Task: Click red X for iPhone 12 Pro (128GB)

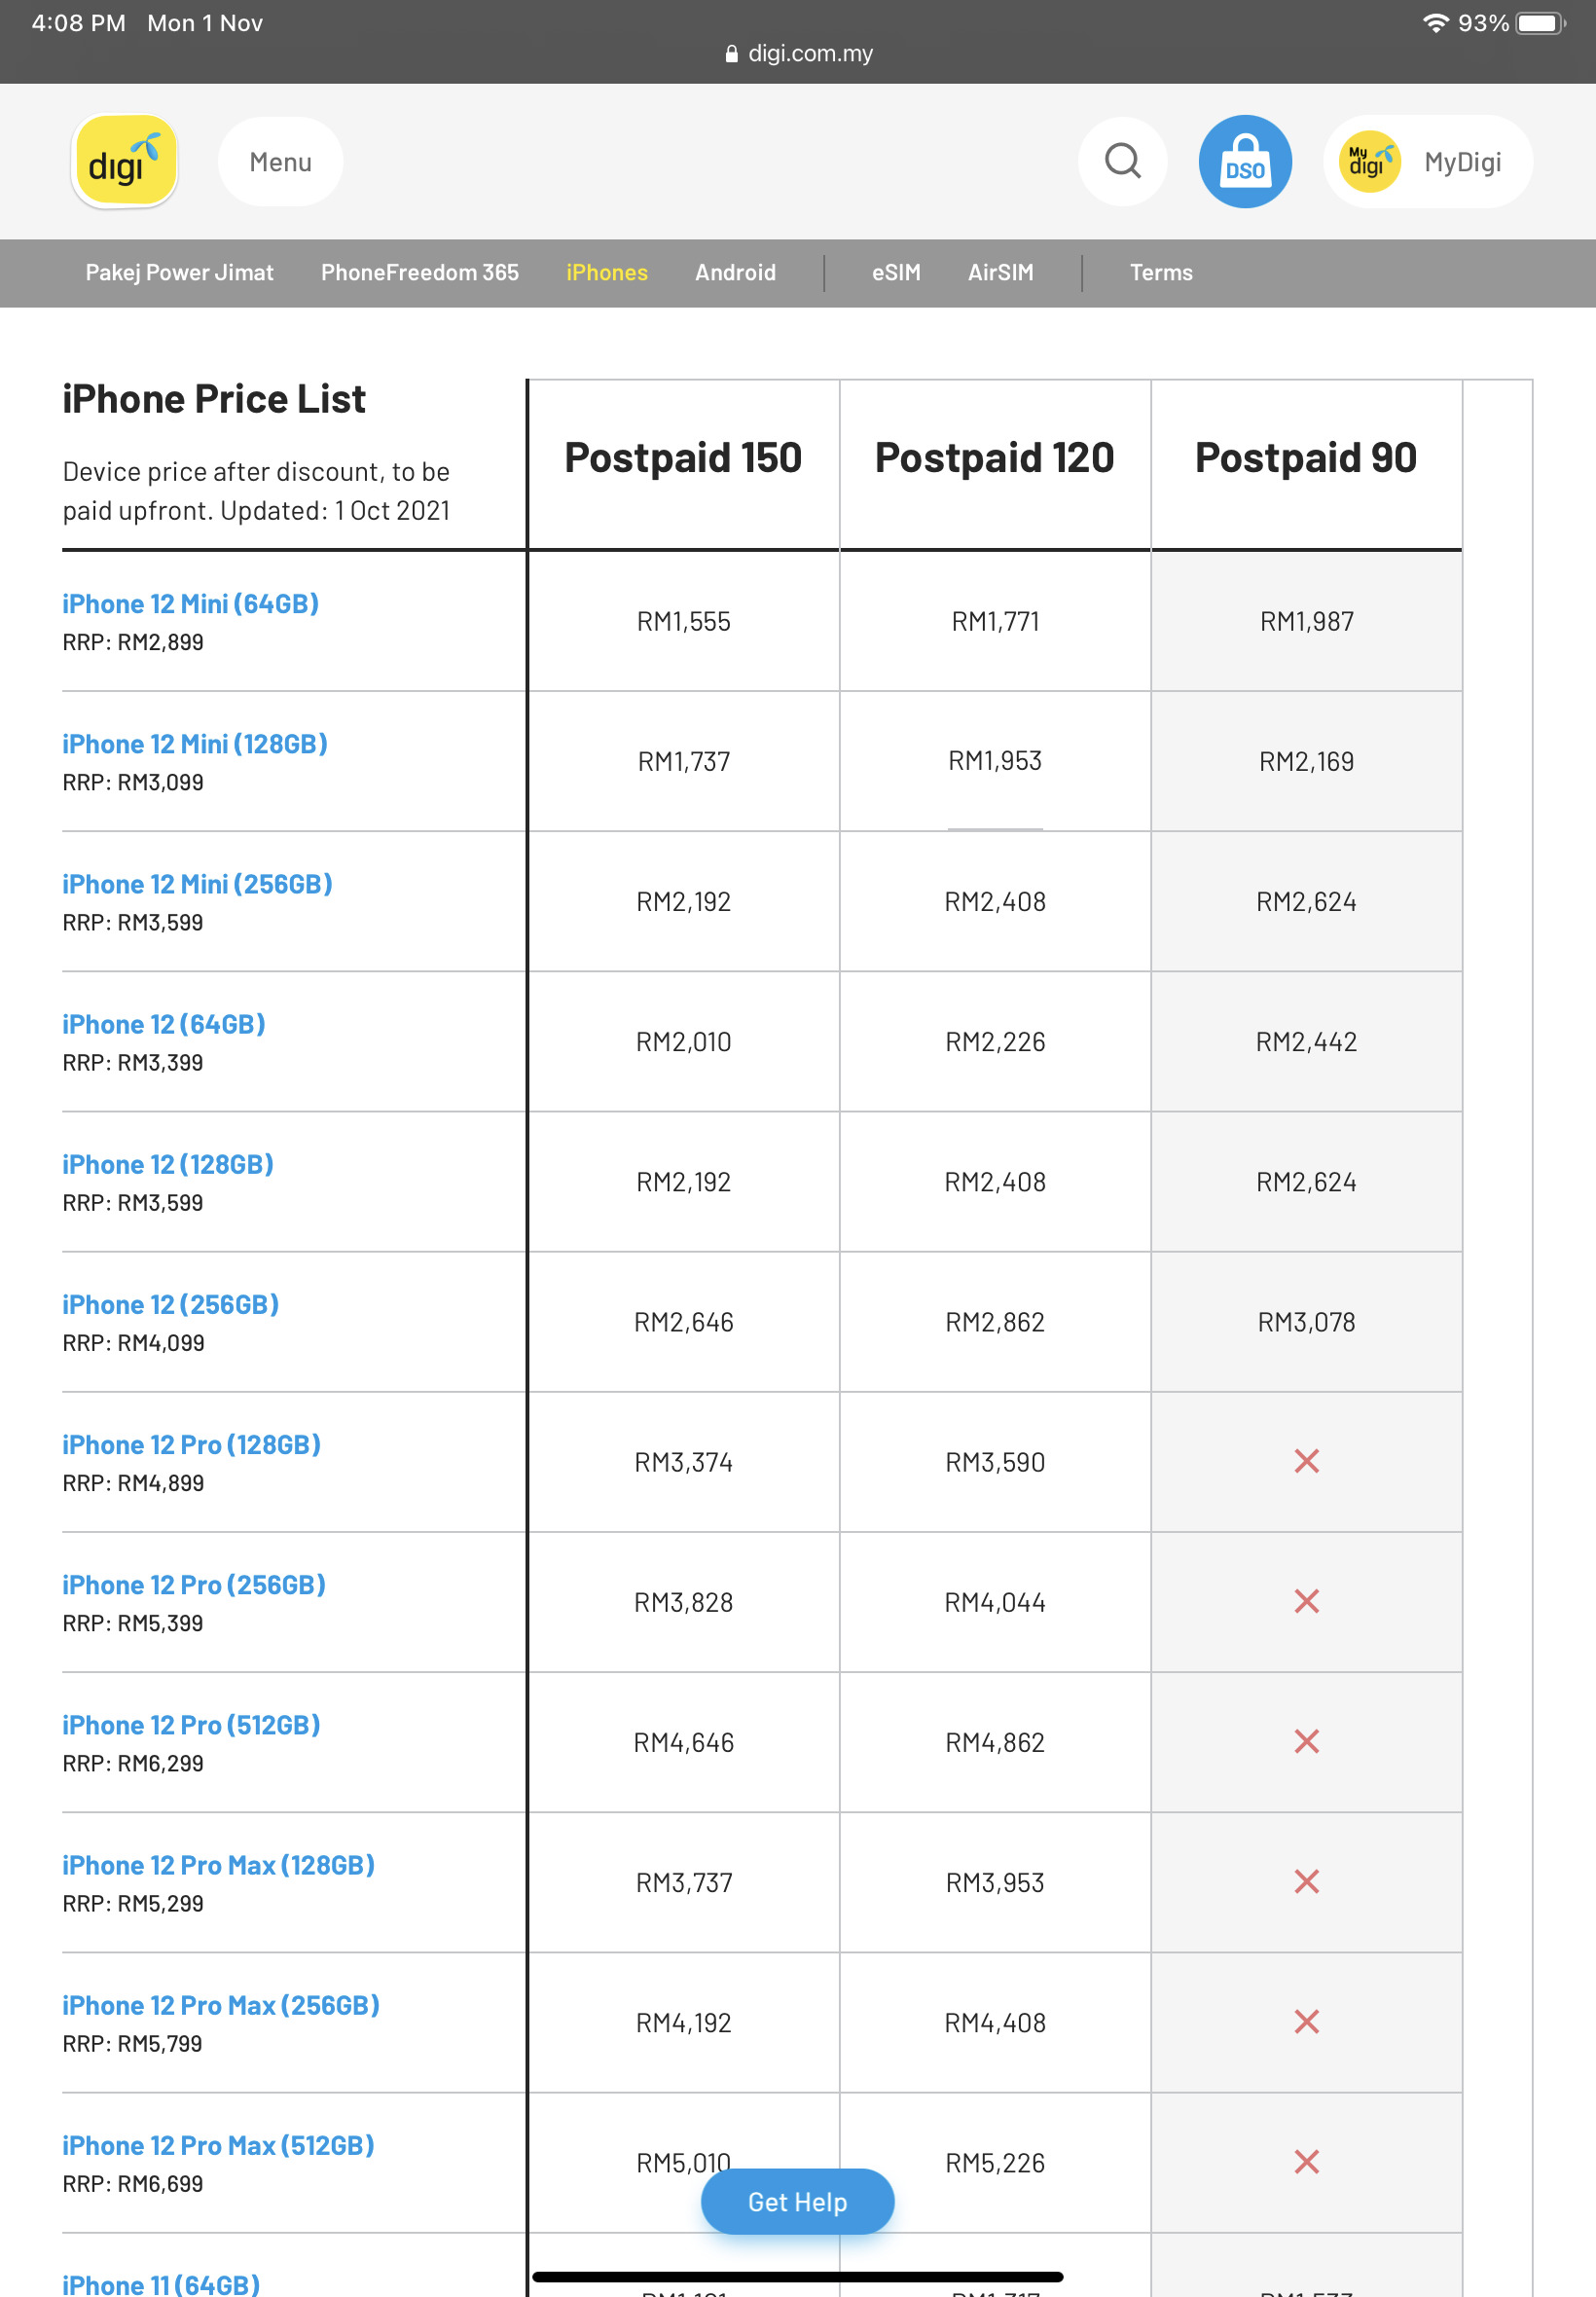Action: (x=1306, y=1461)
